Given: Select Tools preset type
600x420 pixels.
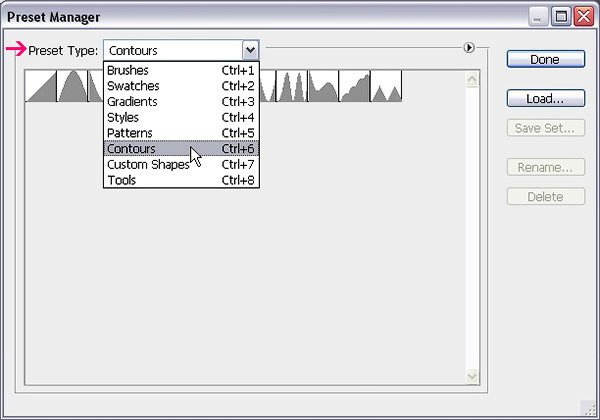Looking at the screenshot, I should click(x=181, y=180).
